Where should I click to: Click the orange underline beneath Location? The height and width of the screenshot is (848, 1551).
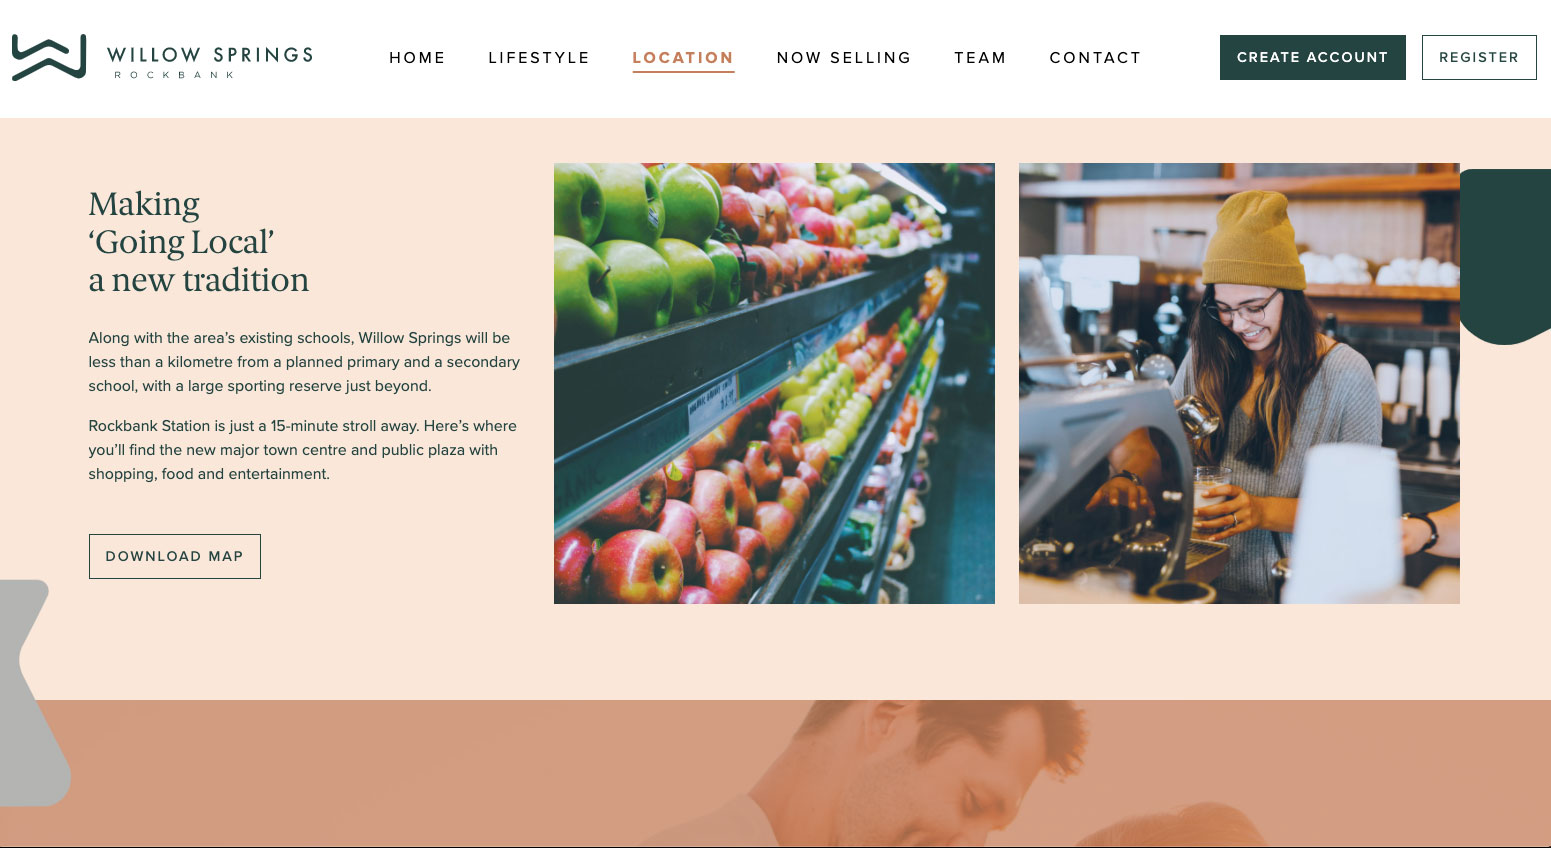683,72
